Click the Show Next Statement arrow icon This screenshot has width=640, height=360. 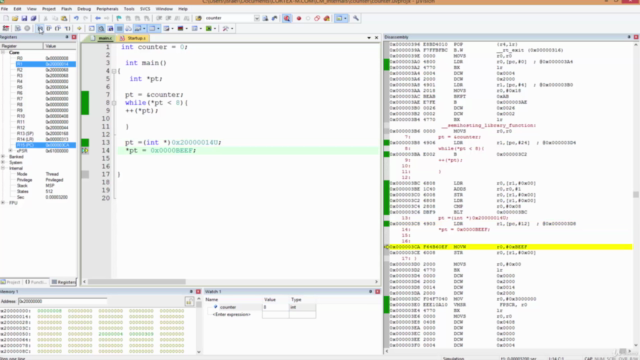coord(79,29)
